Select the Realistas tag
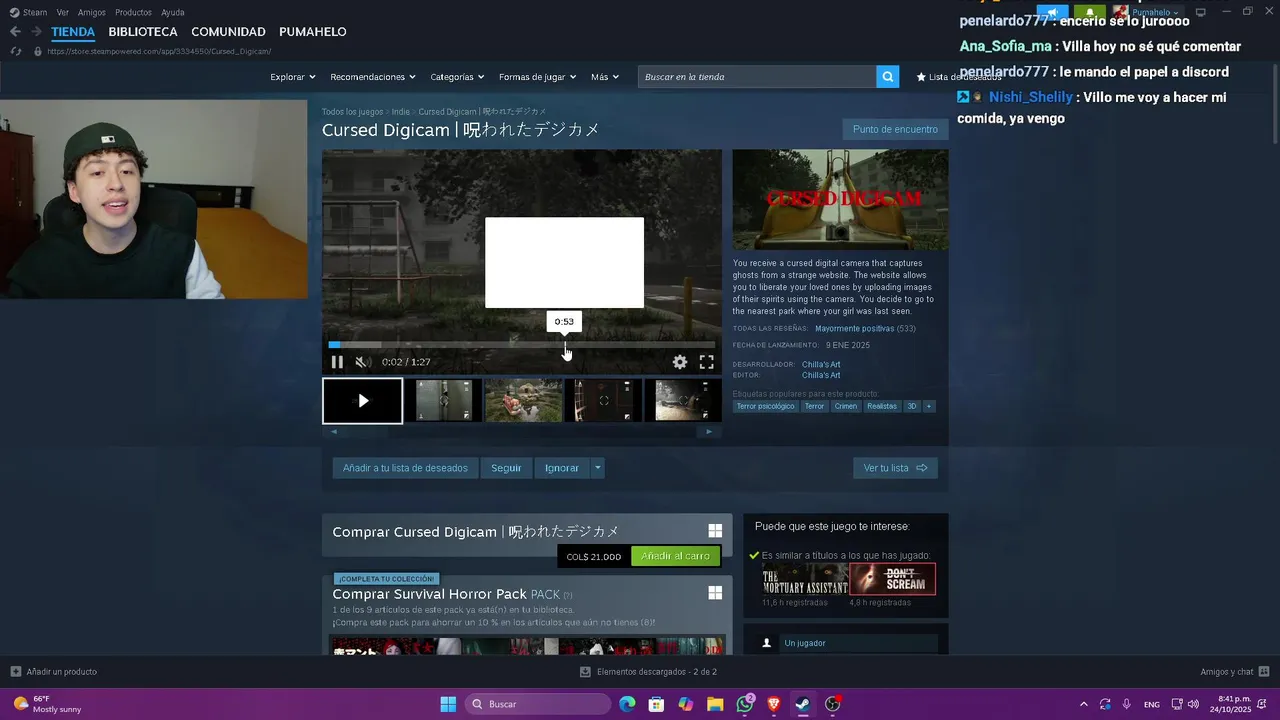The width and height of the screenshot is (1280, 720). (882, 406)
